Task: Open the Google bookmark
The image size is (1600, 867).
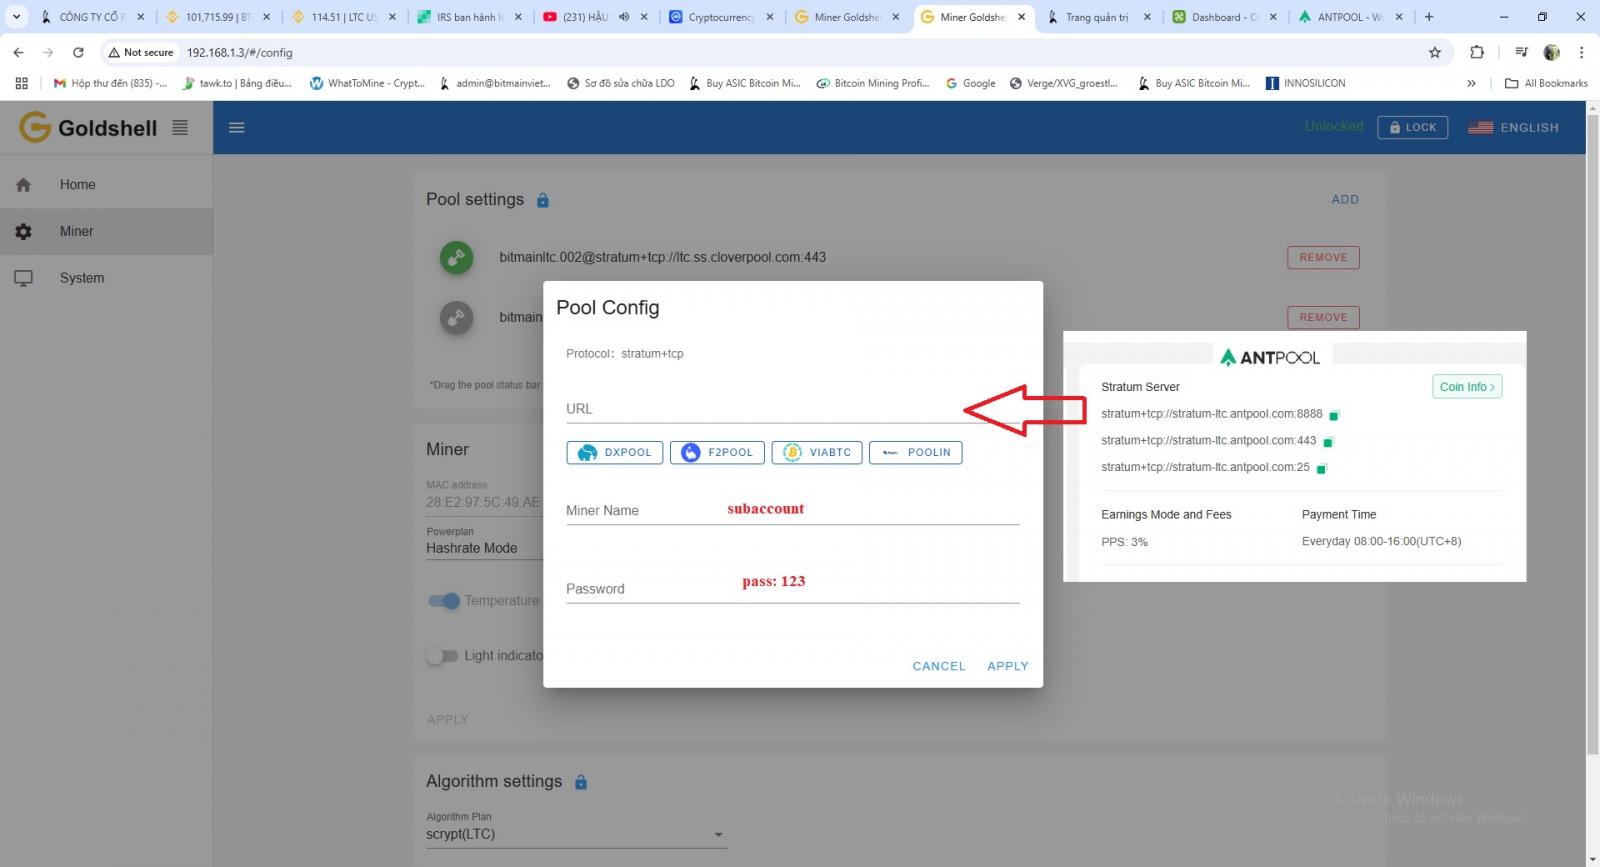Action: tap(970, 83)
